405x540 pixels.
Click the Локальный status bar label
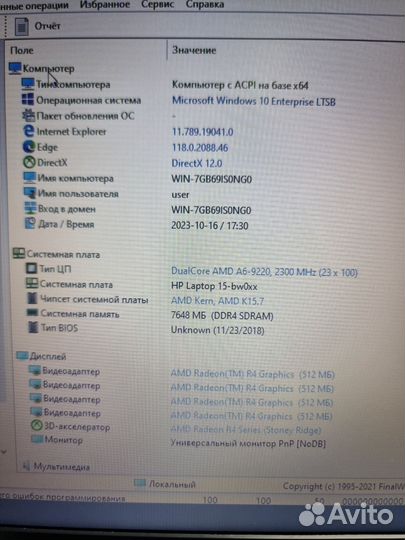[x=172, y=484]
